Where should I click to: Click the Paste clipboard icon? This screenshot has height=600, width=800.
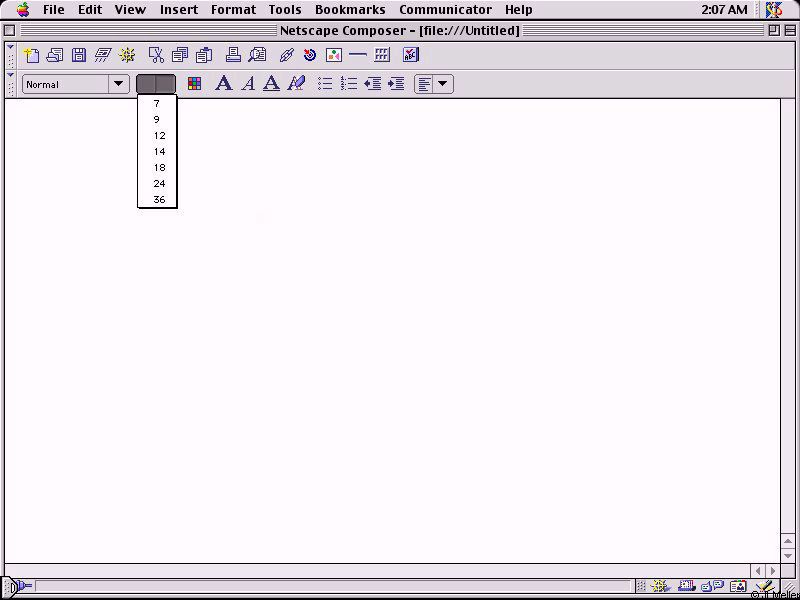pyautogui.click(x=204, y=55)
